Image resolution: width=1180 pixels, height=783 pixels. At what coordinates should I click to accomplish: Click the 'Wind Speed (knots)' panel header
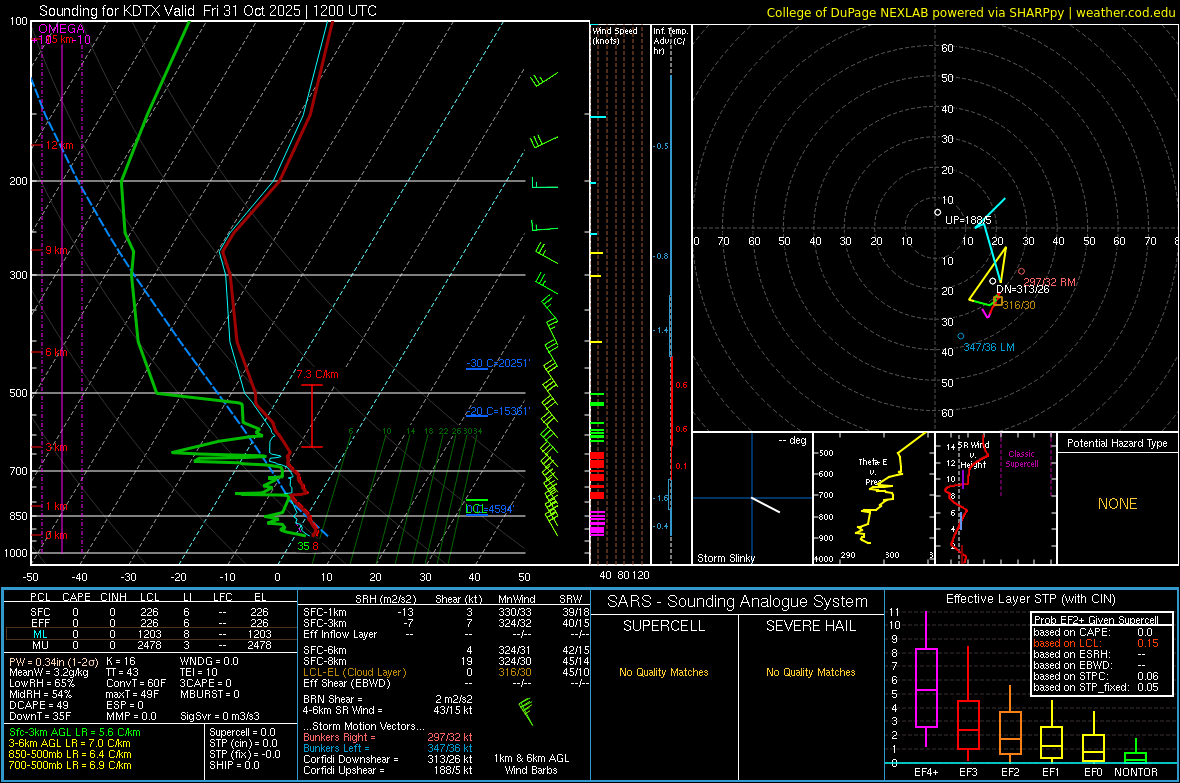pyautogui.click(x=614, y=35)
